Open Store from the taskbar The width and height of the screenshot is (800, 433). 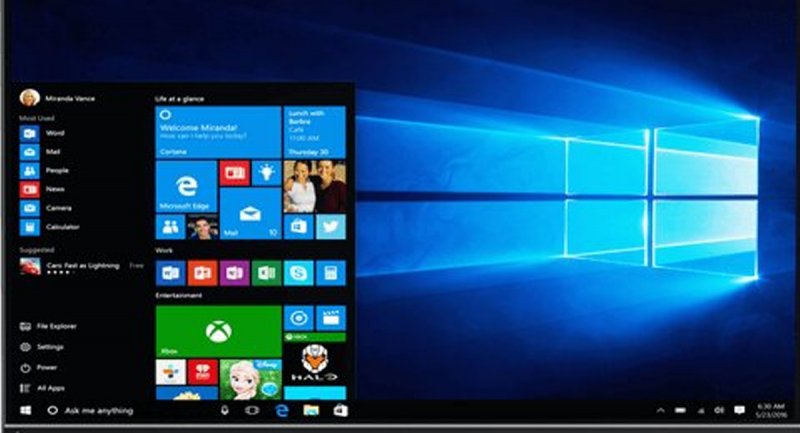pyautogui.click(x=340, y=411)
